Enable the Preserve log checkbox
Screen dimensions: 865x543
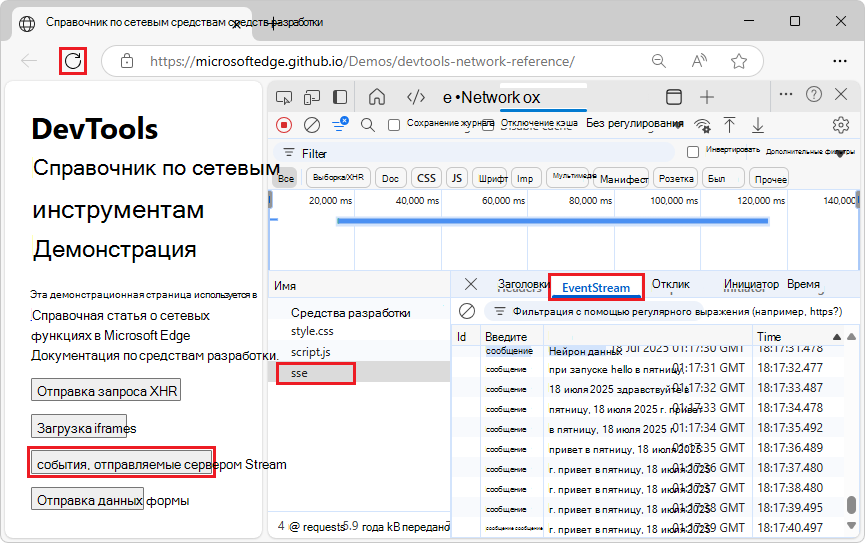[394, 125]
